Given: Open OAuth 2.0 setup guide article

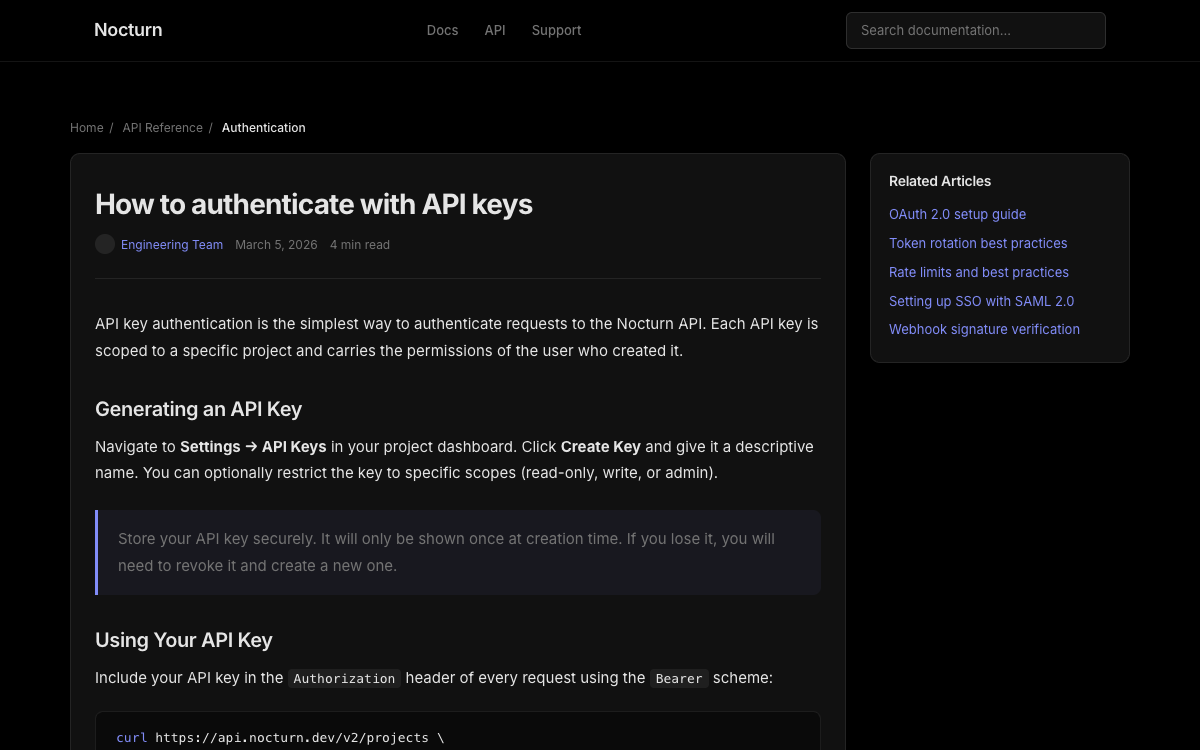Looking at the screenshot, I should coord(957,214).
